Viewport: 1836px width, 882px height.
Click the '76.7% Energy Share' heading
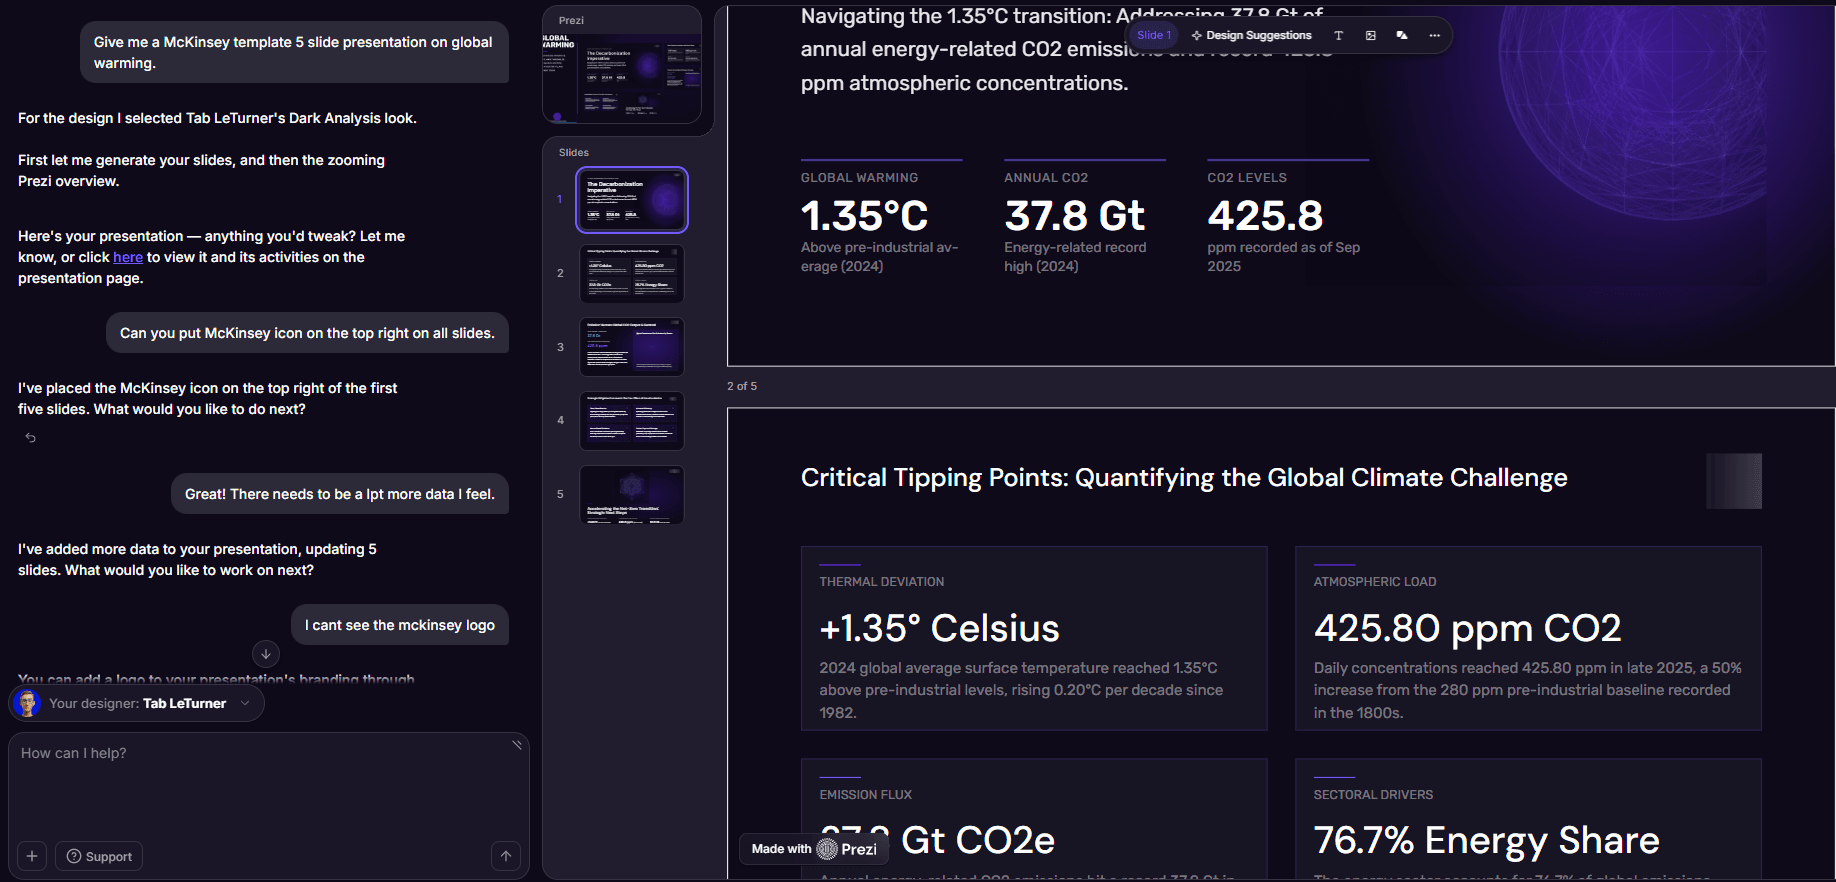(x=1486, y=841)
